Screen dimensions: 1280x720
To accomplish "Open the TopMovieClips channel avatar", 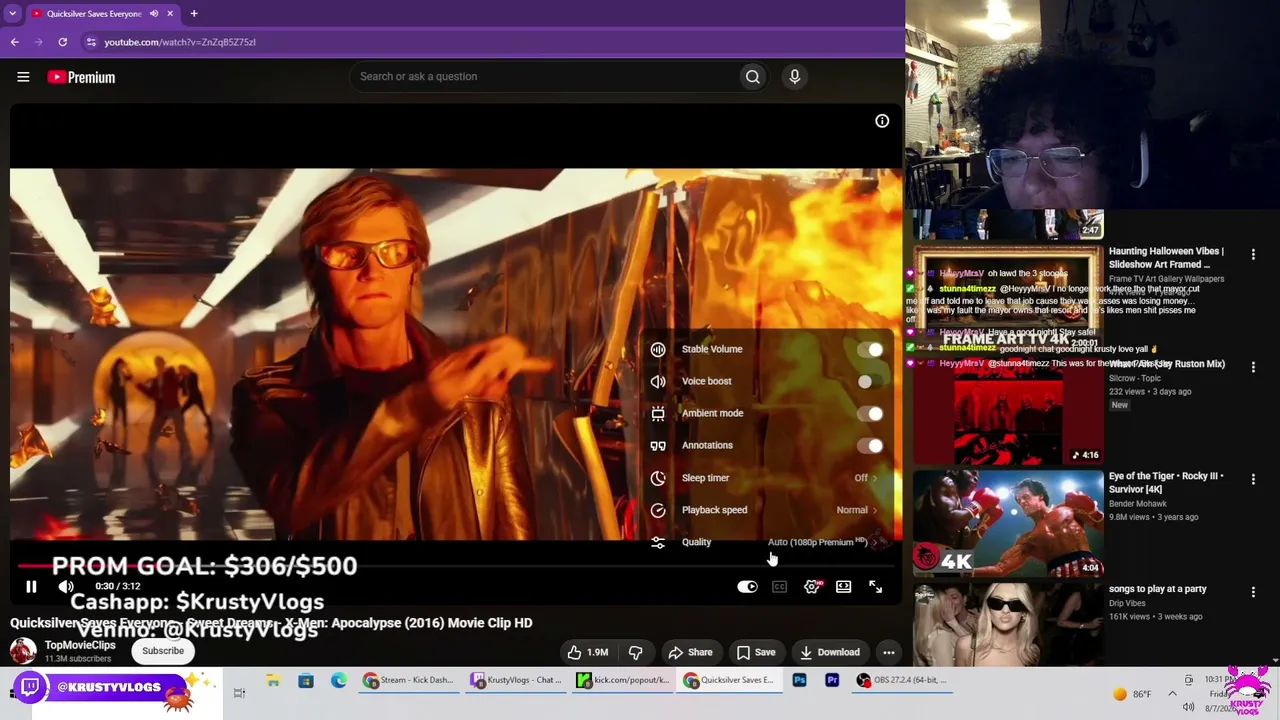I will (x=23, y=651).
